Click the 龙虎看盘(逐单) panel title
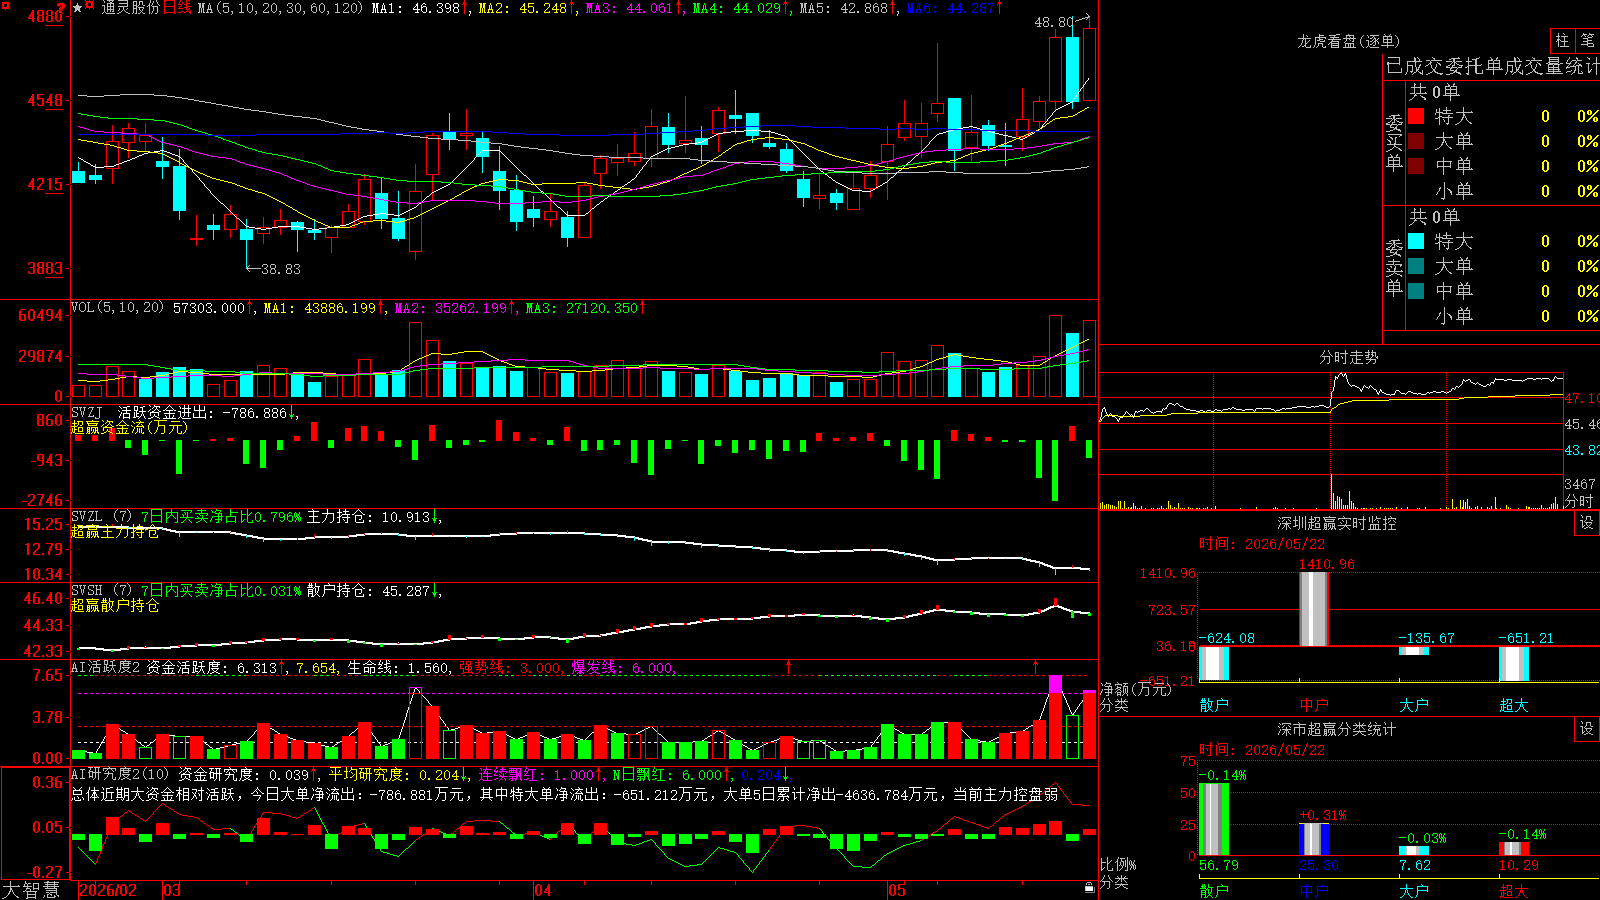This screenshot has width=1600, height=900. coord(1348,41)
